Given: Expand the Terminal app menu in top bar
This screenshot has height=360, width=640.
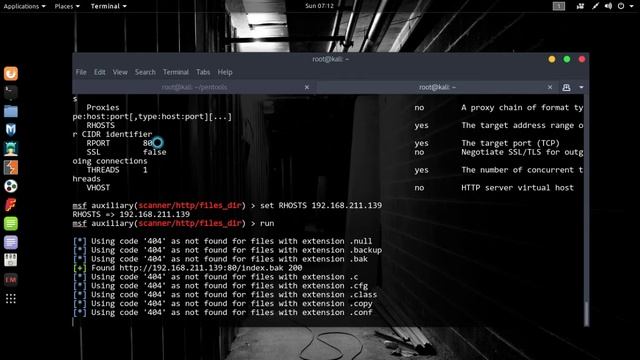Looking at the screenshot, I should pos(109,6).
